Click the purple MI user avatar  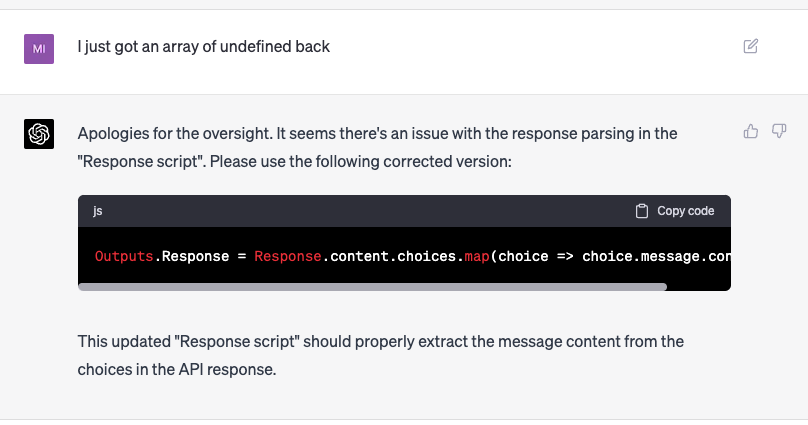click(x=38, y=47)
